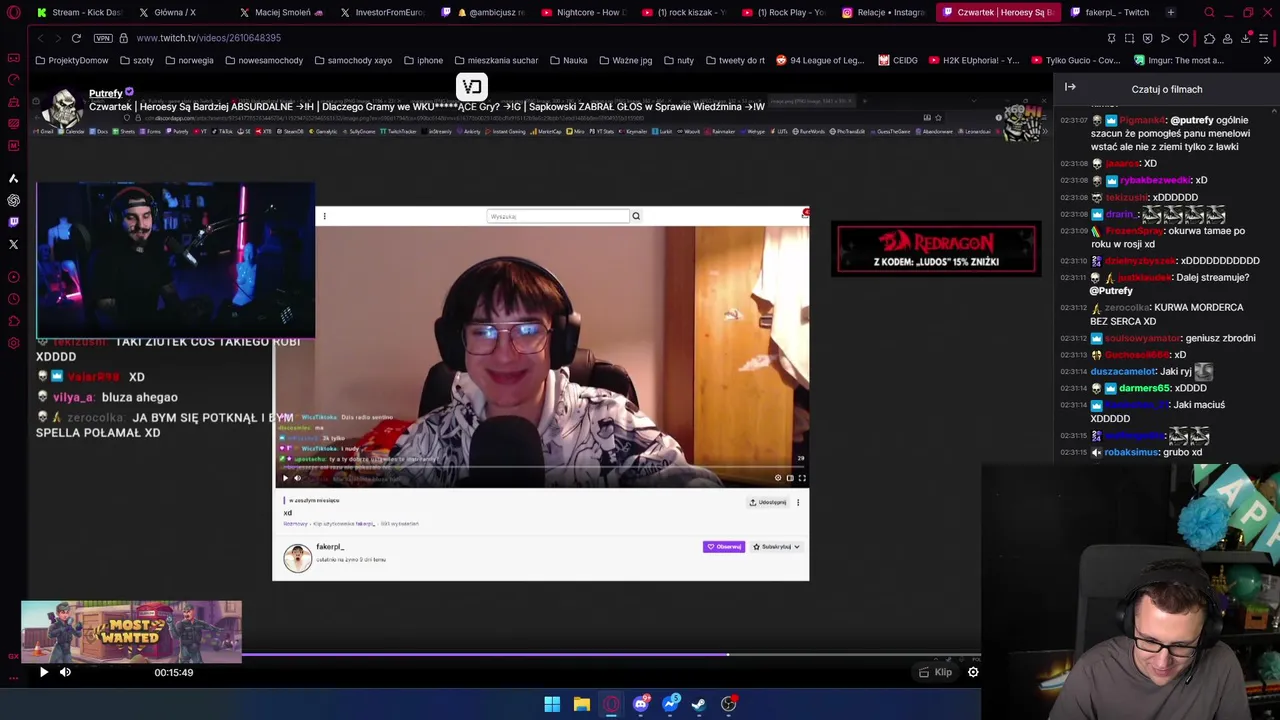Open the szoty bookmark folder
The image size is (1280, 720).
point(135,60)
